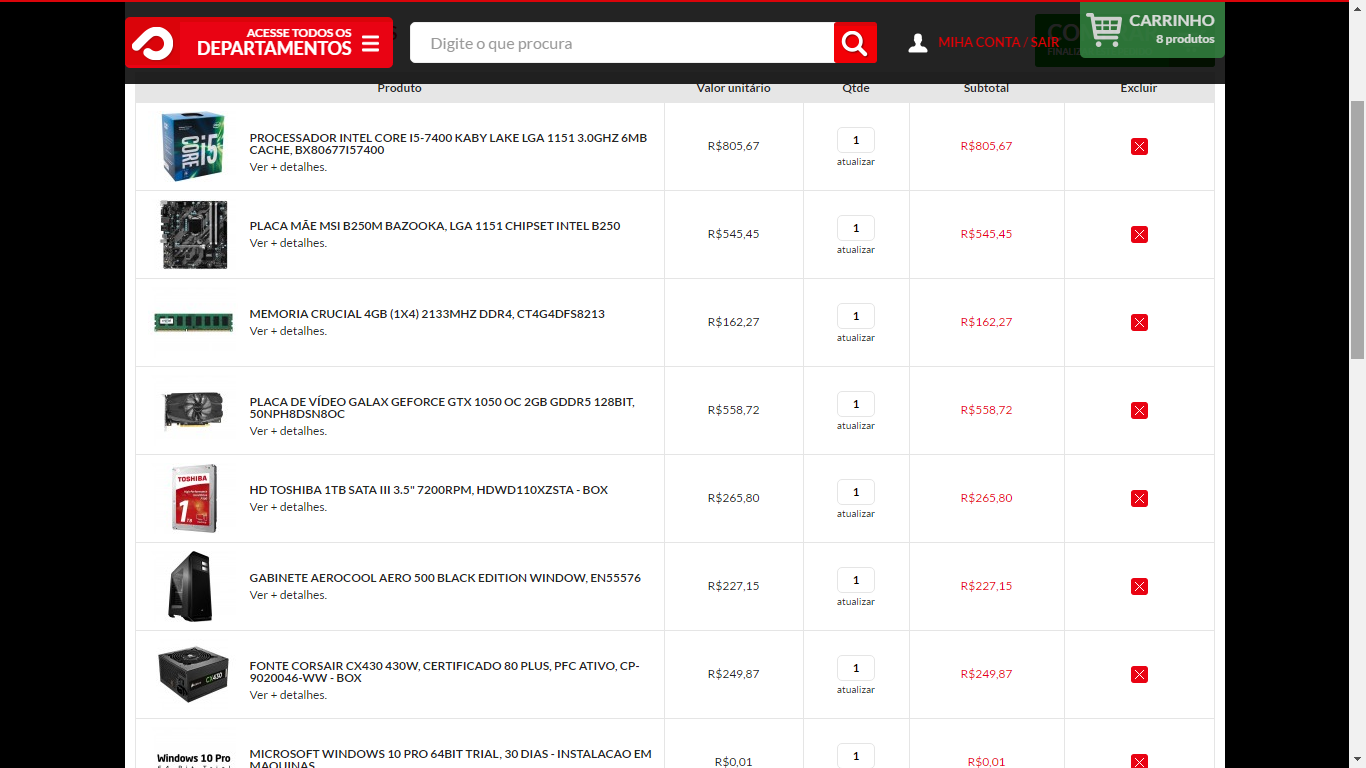This screenshot has width=1366, height=768.
Task: Click the user account silhouette icon
Action: click(x=918, y=43)
